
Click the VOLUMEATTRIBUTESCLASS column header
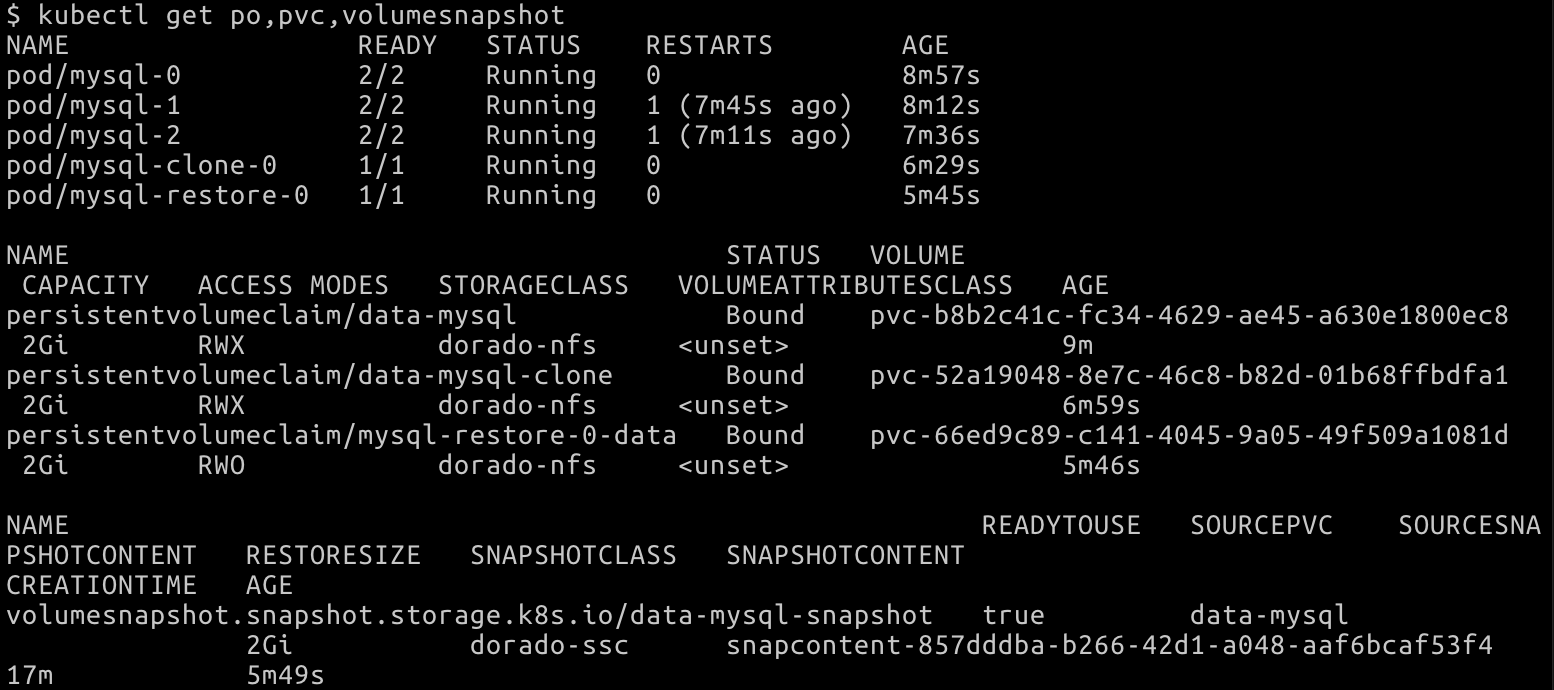[x=845, y=285]
